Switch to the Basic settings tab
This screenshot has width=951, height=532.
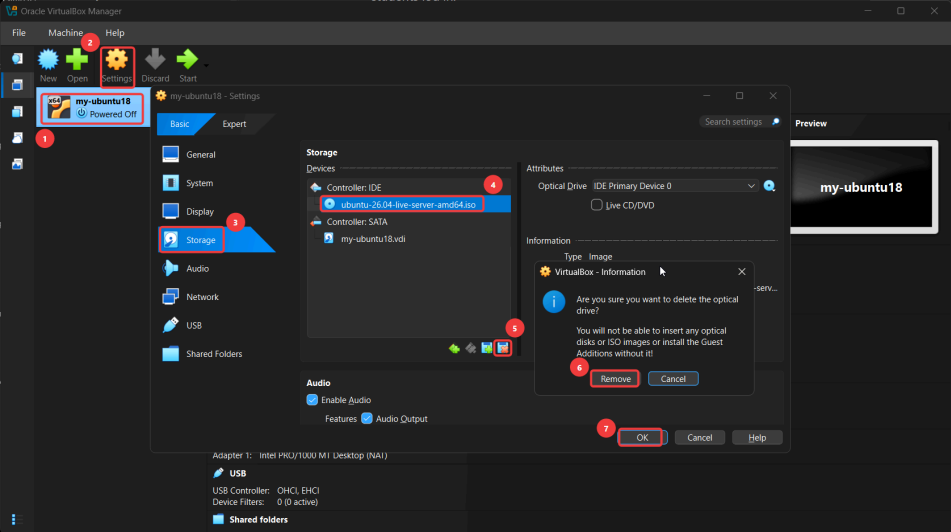coord(180,124)
